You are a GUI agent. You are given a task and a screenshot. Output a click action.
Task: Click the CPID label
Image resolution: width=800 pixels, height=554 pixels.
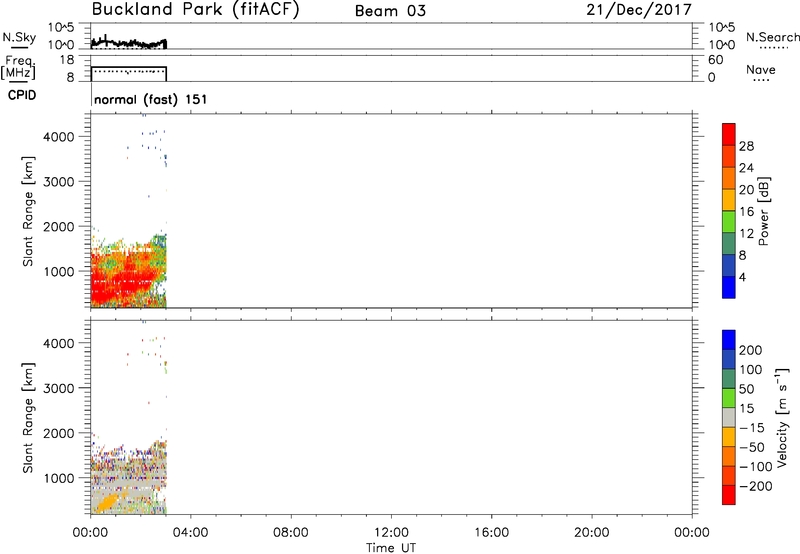(22, 95)
